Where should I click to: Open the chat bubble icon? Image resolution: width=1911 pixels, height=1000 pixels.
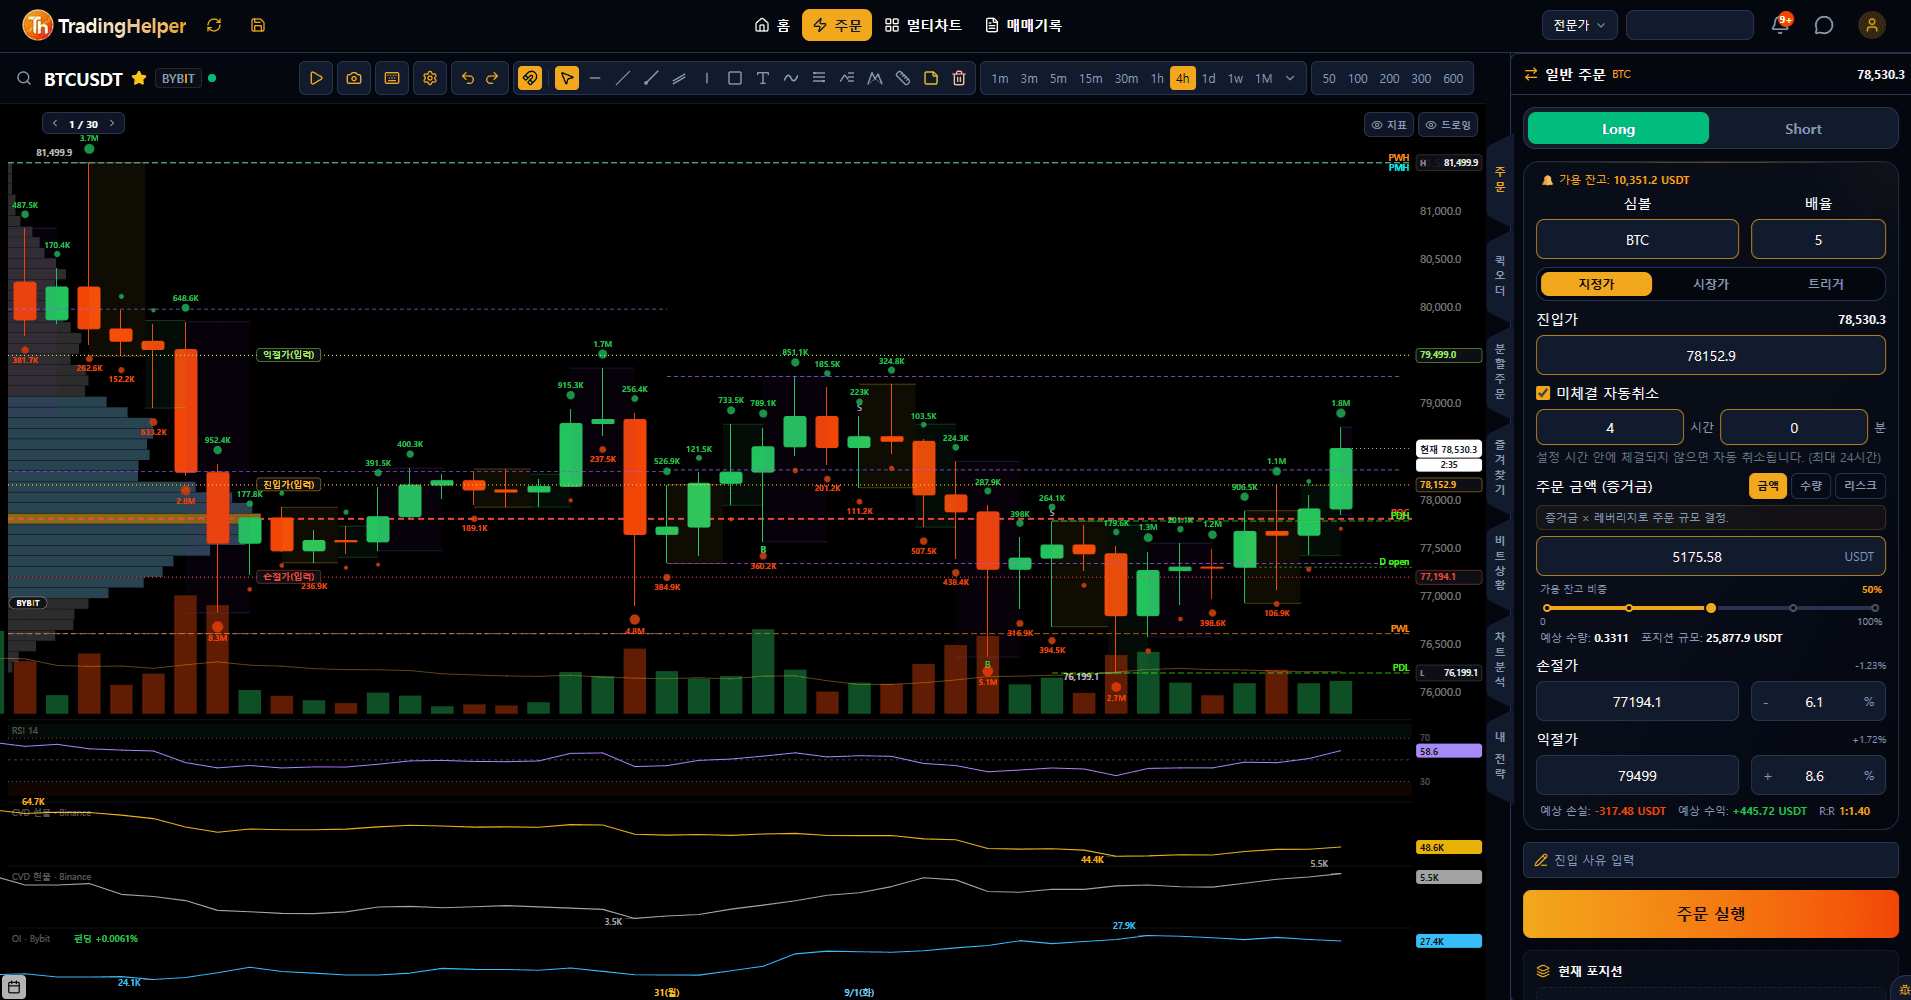pos(1824,25)
